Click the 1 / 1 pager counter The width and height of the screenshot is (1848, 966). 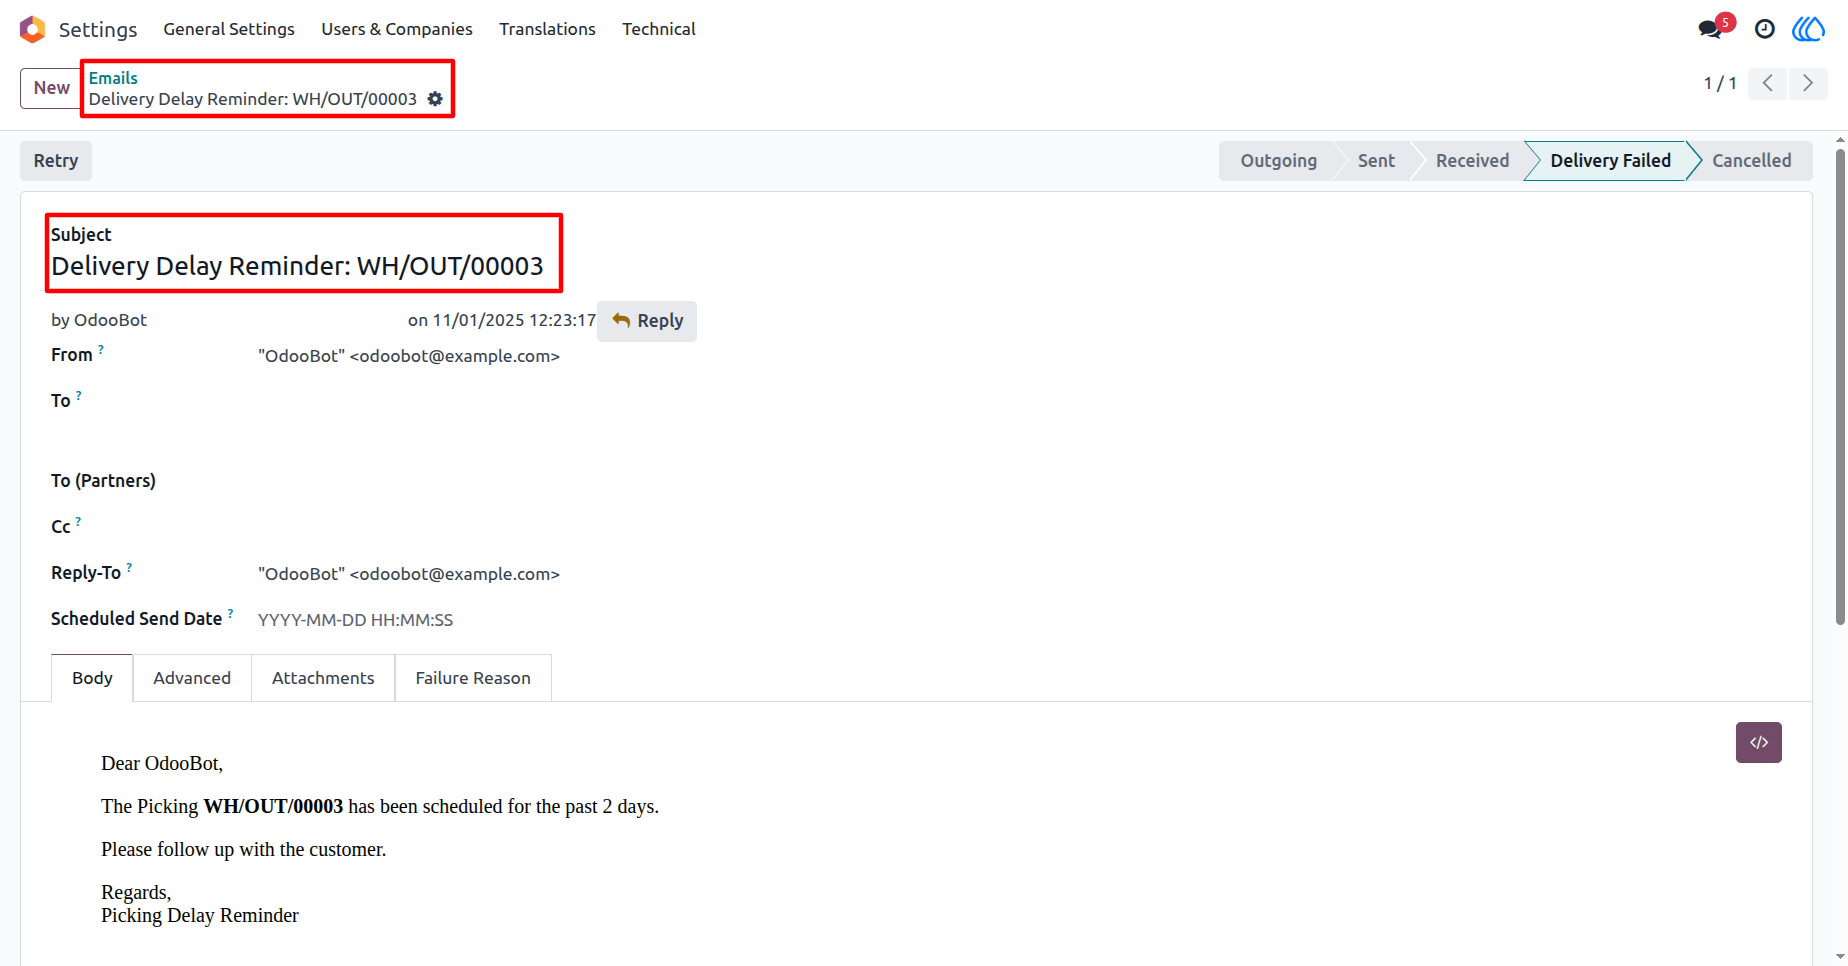(1720, 83)
